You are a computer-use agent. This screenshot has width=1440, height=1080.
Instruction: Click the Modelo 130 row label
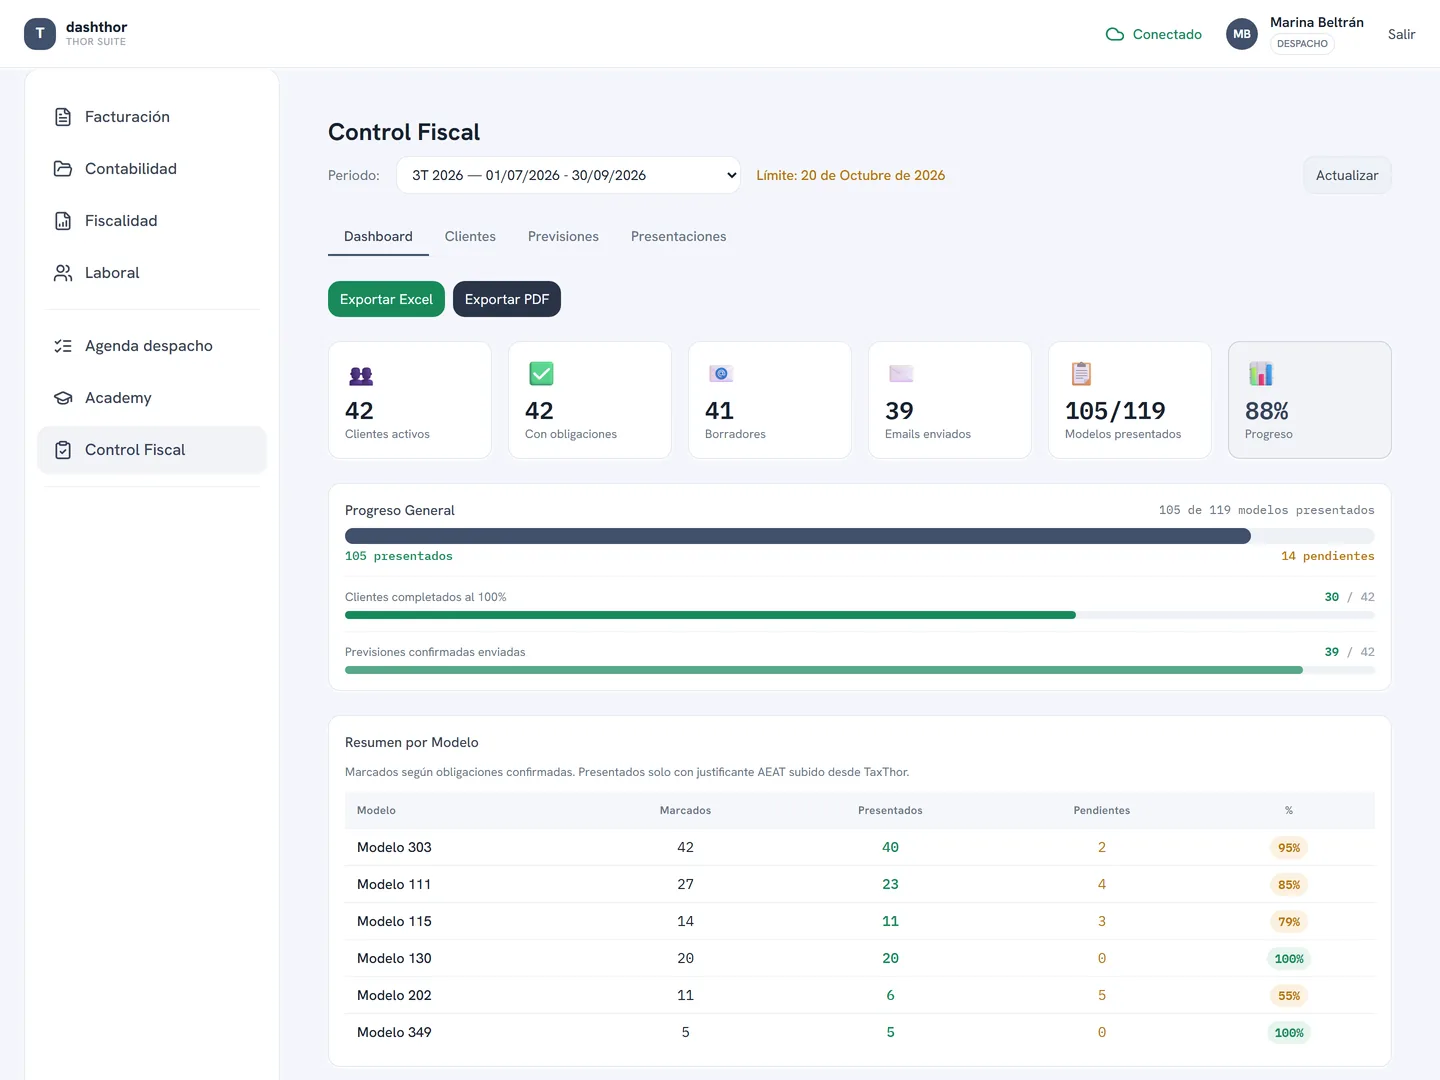[394, 958]
